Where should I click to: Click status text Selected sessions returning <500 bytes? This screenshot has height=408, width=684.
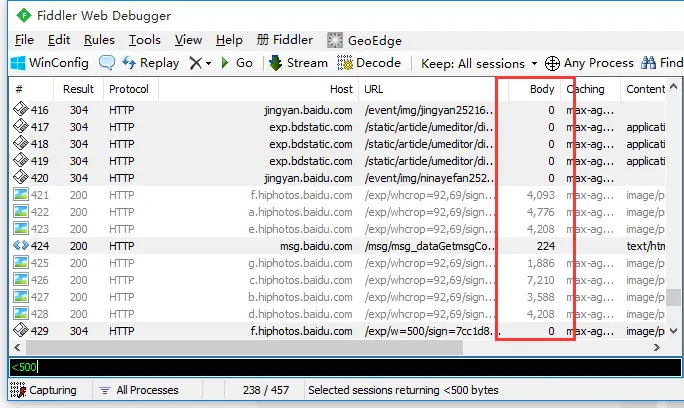(403, 390)
